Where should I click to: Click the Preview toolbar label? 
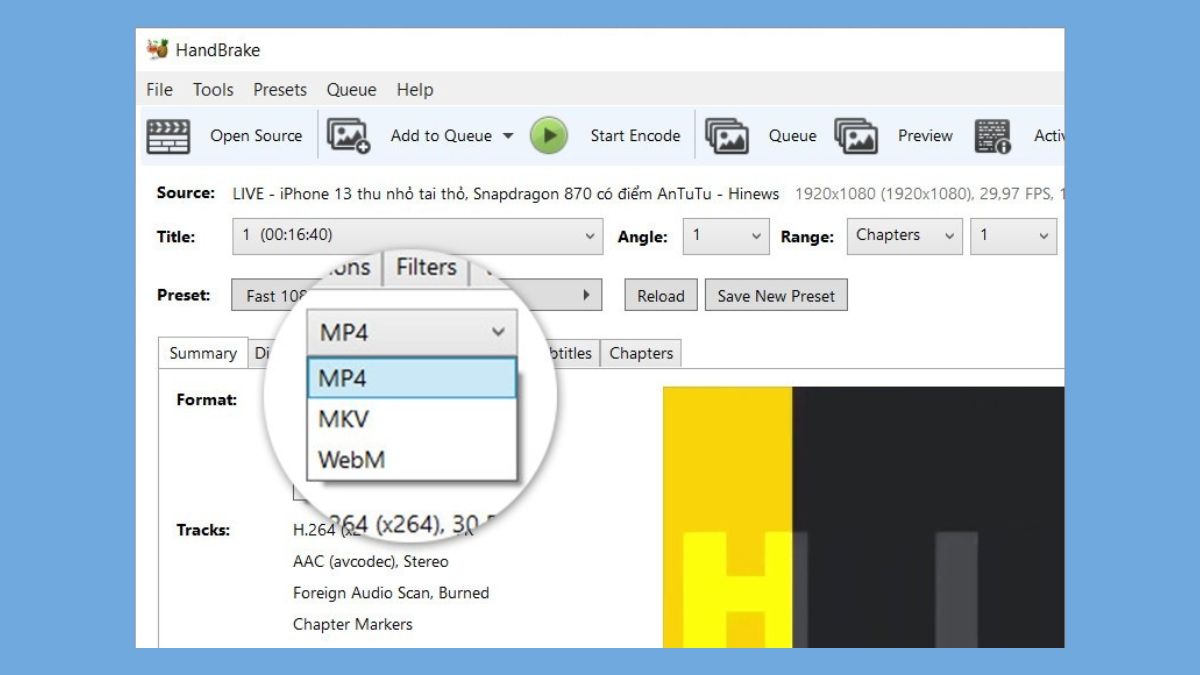tap(925, 136)
